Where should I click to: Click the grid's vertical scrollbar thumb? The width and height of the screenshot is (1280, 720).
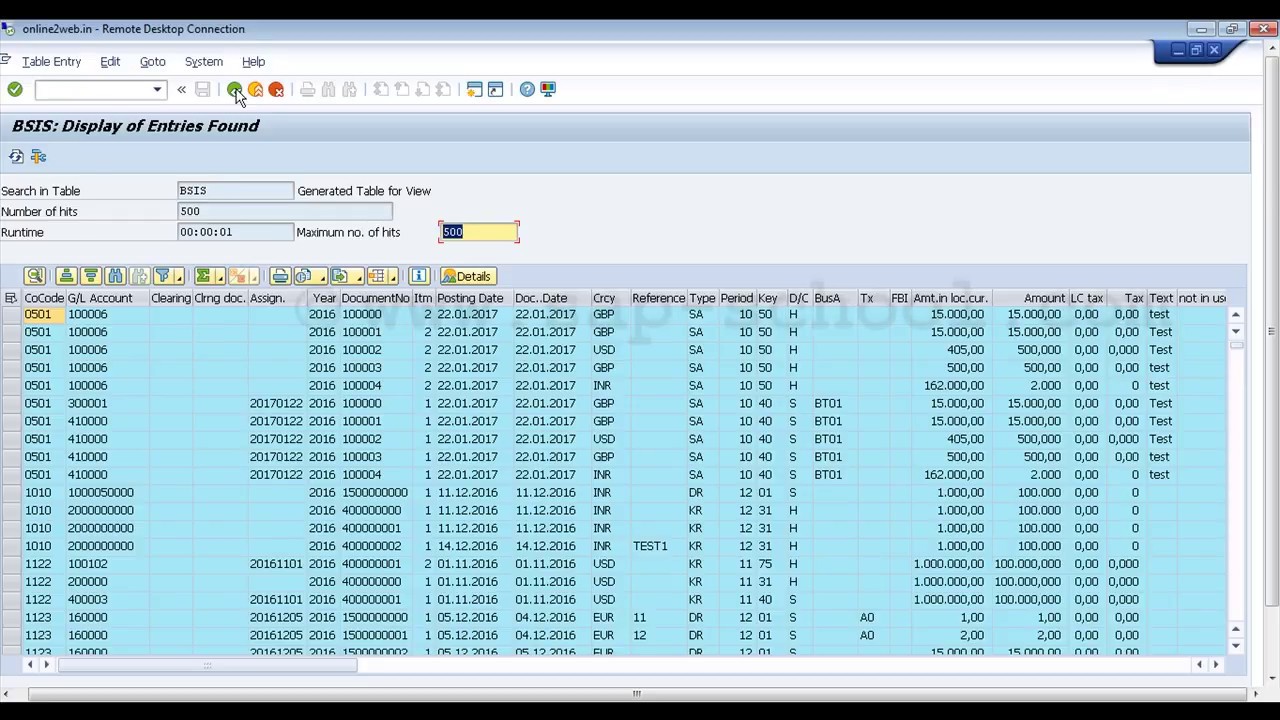1237,346
